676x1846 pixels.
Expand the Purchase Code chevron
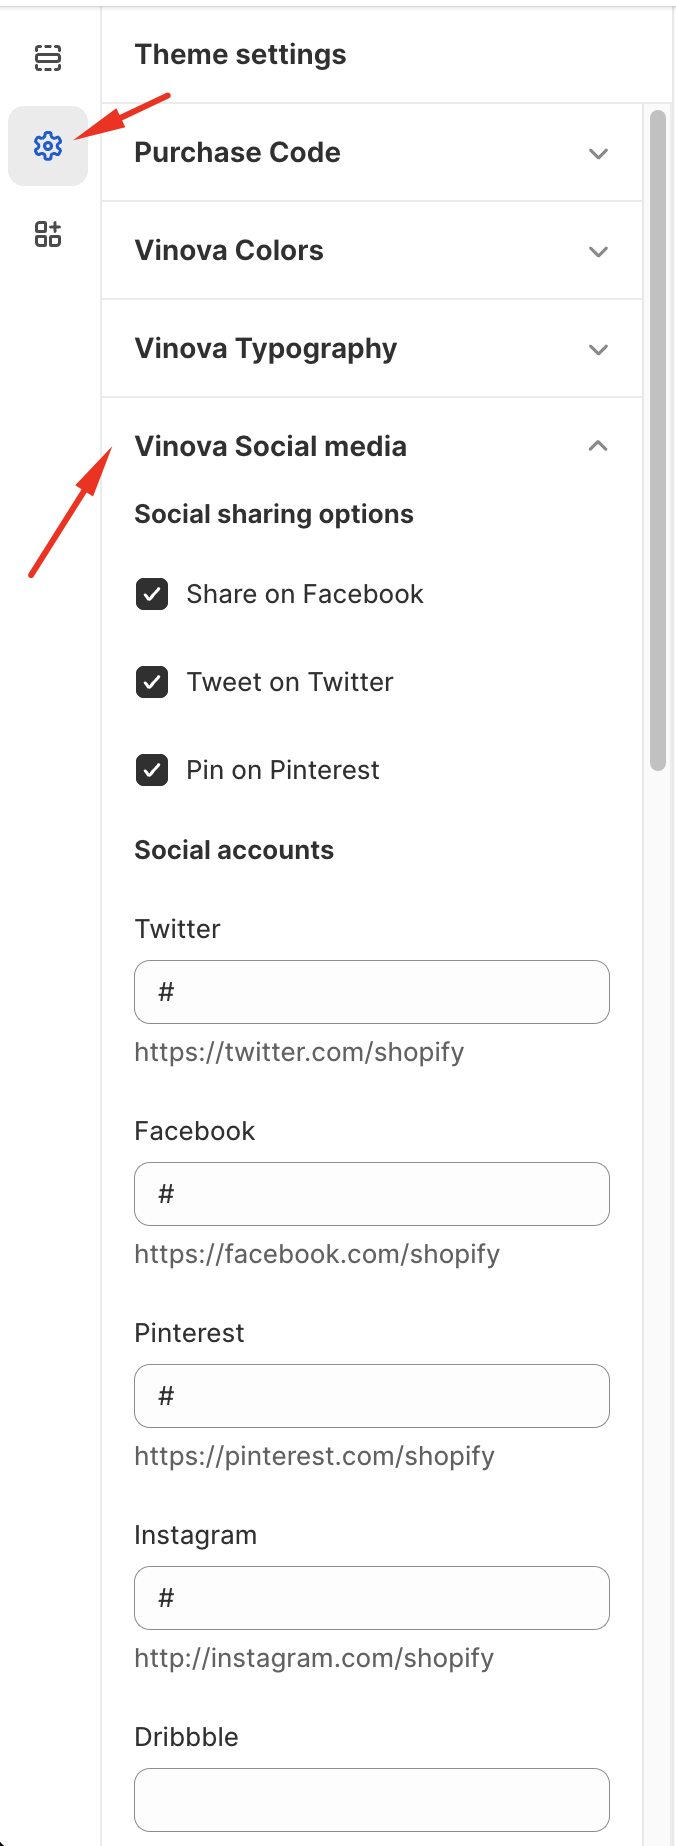pos(598,153)
